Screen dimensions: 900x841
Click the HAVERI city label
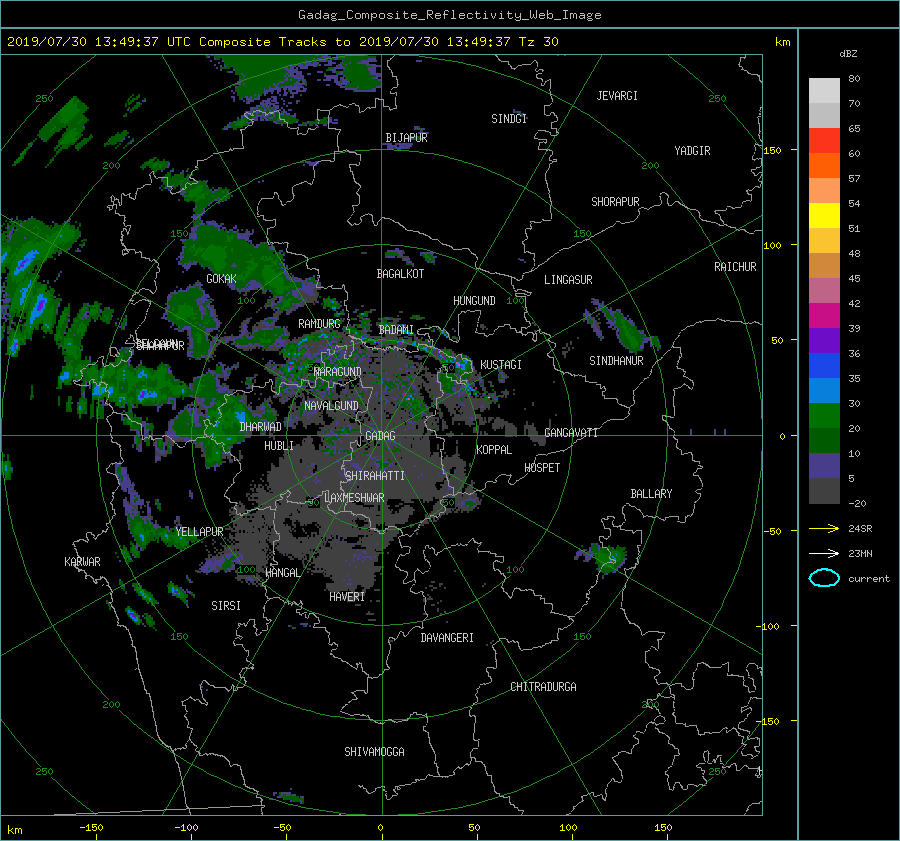tap(347, 597)
